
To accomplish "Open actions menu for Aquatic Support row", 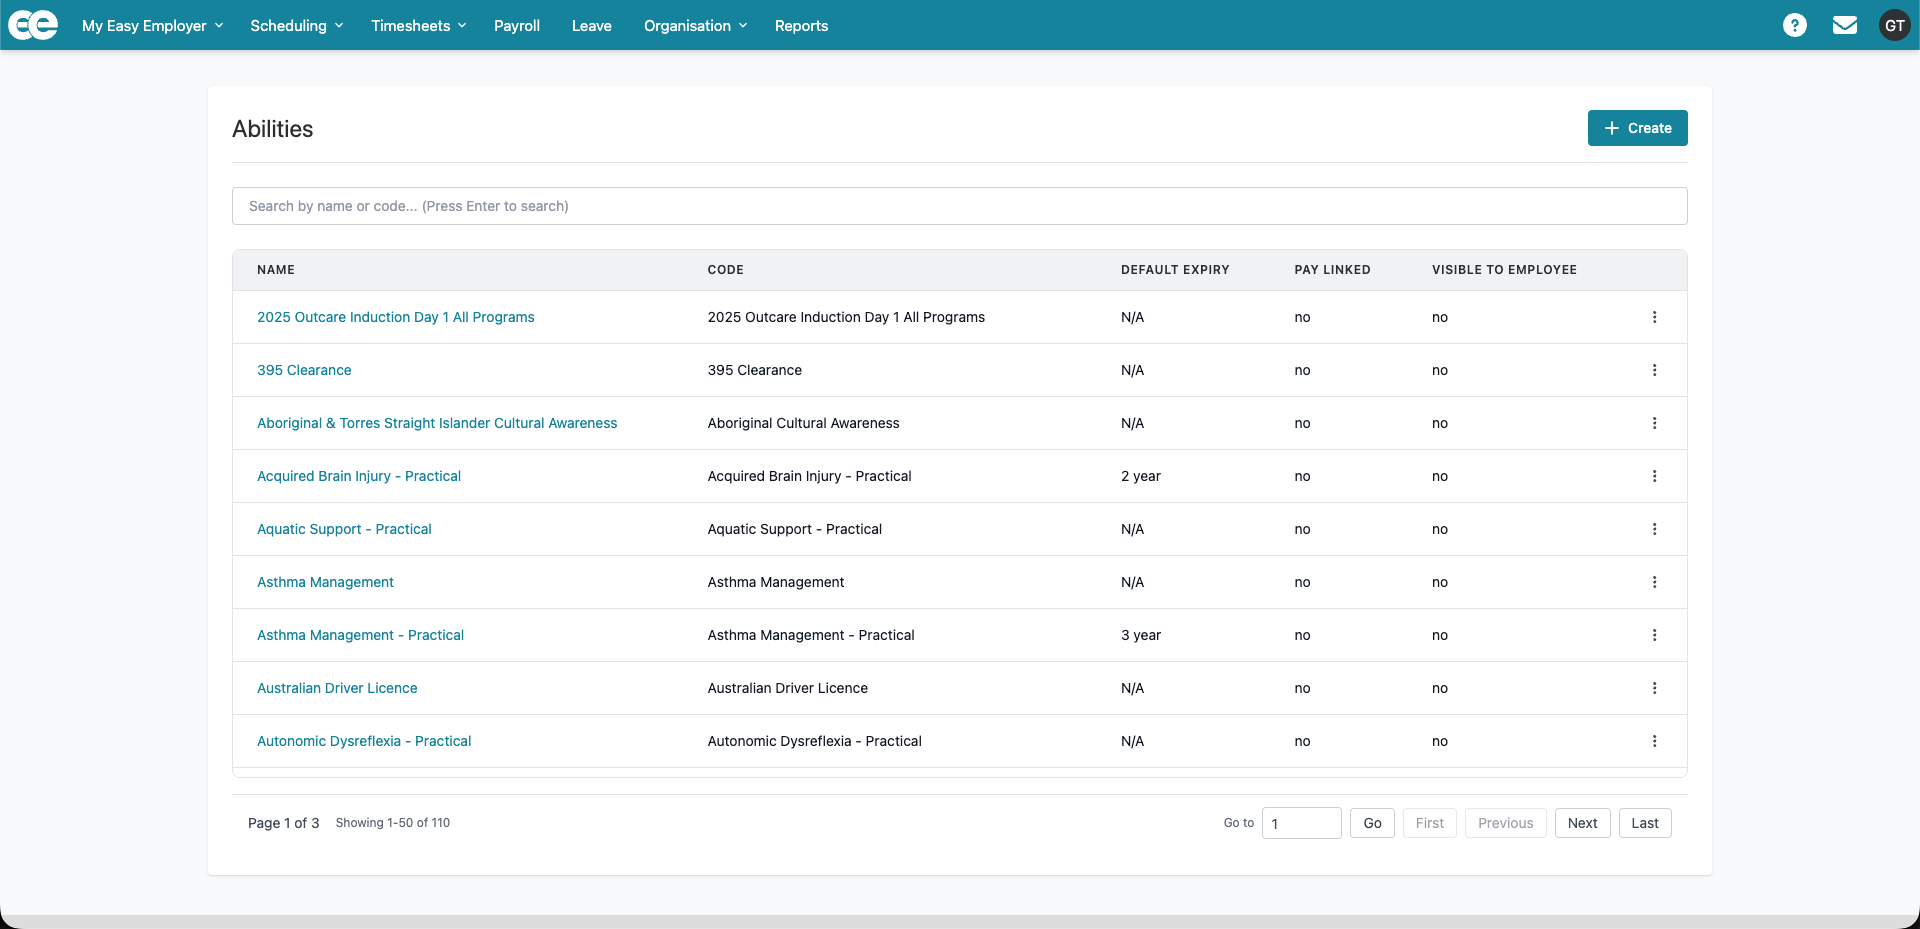I will (x=1654, y=529).
